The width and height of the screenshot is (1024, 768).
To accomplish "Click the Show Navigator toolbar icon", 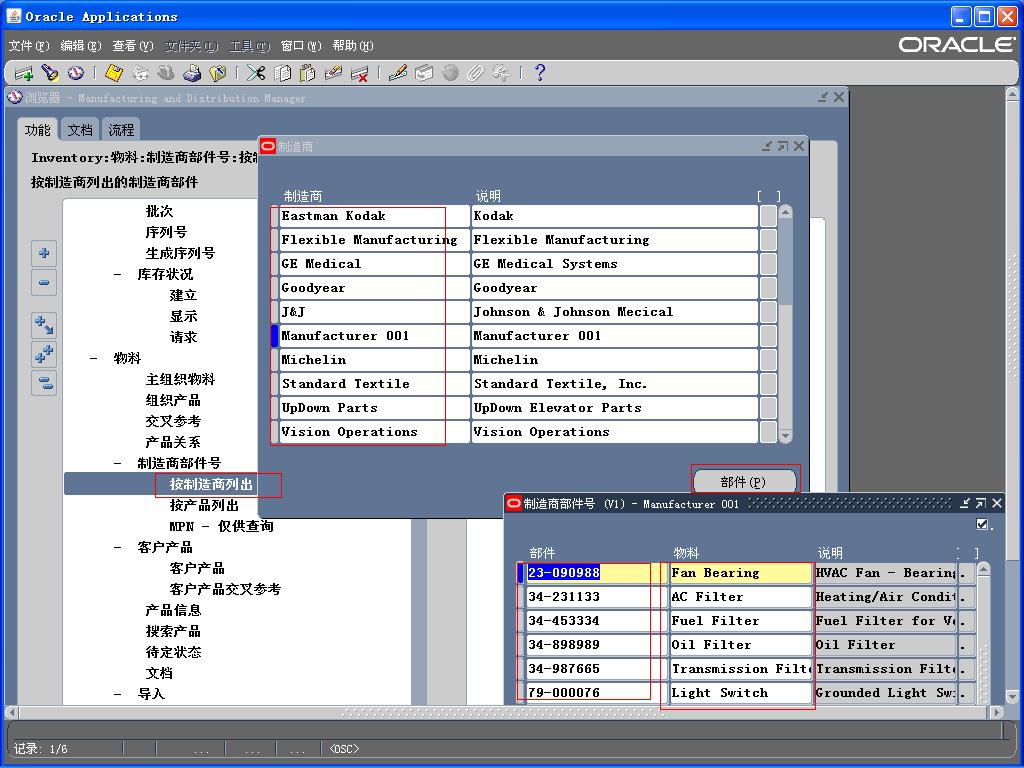I will 76,73.
